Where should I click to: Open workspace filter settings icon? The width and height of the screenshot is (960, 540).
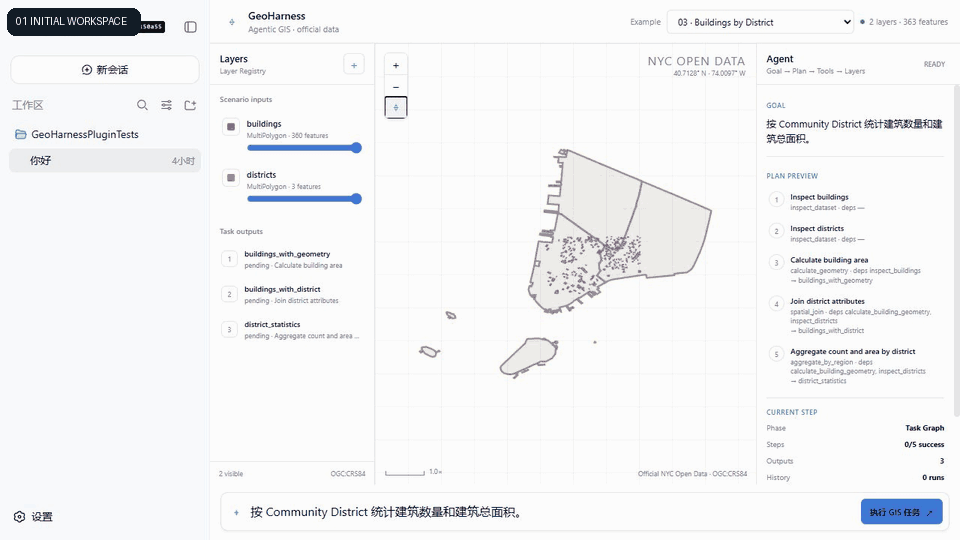[x=167, y=105]
